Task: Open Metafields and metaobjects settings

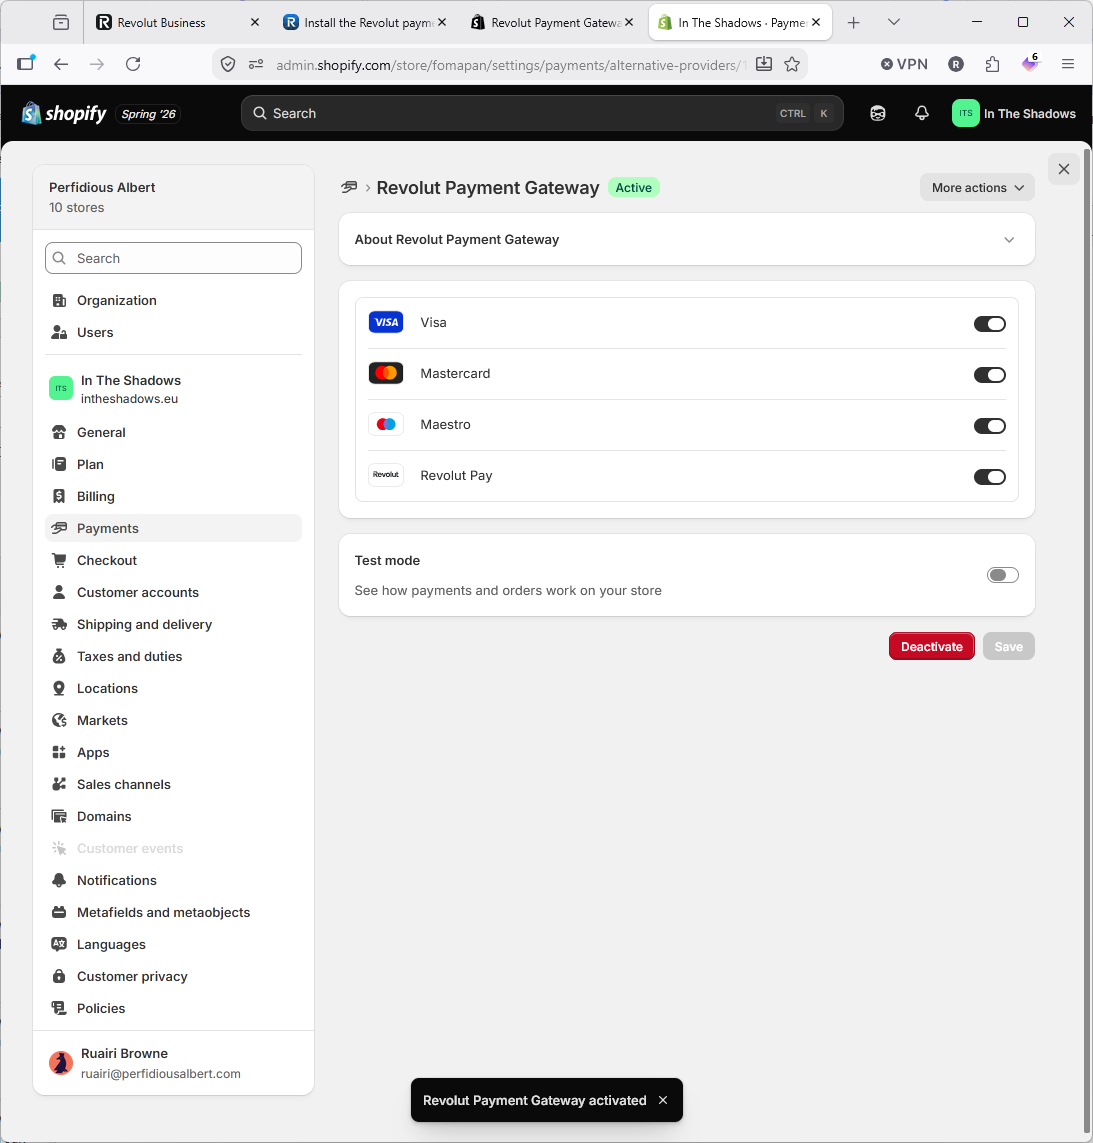Action: coord(174,913)
